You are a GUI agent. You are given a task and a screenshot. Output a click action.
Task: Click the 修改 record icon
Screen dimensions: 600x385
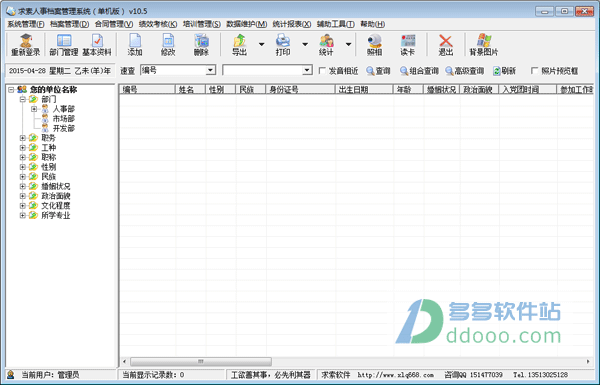tap(168, 45)
